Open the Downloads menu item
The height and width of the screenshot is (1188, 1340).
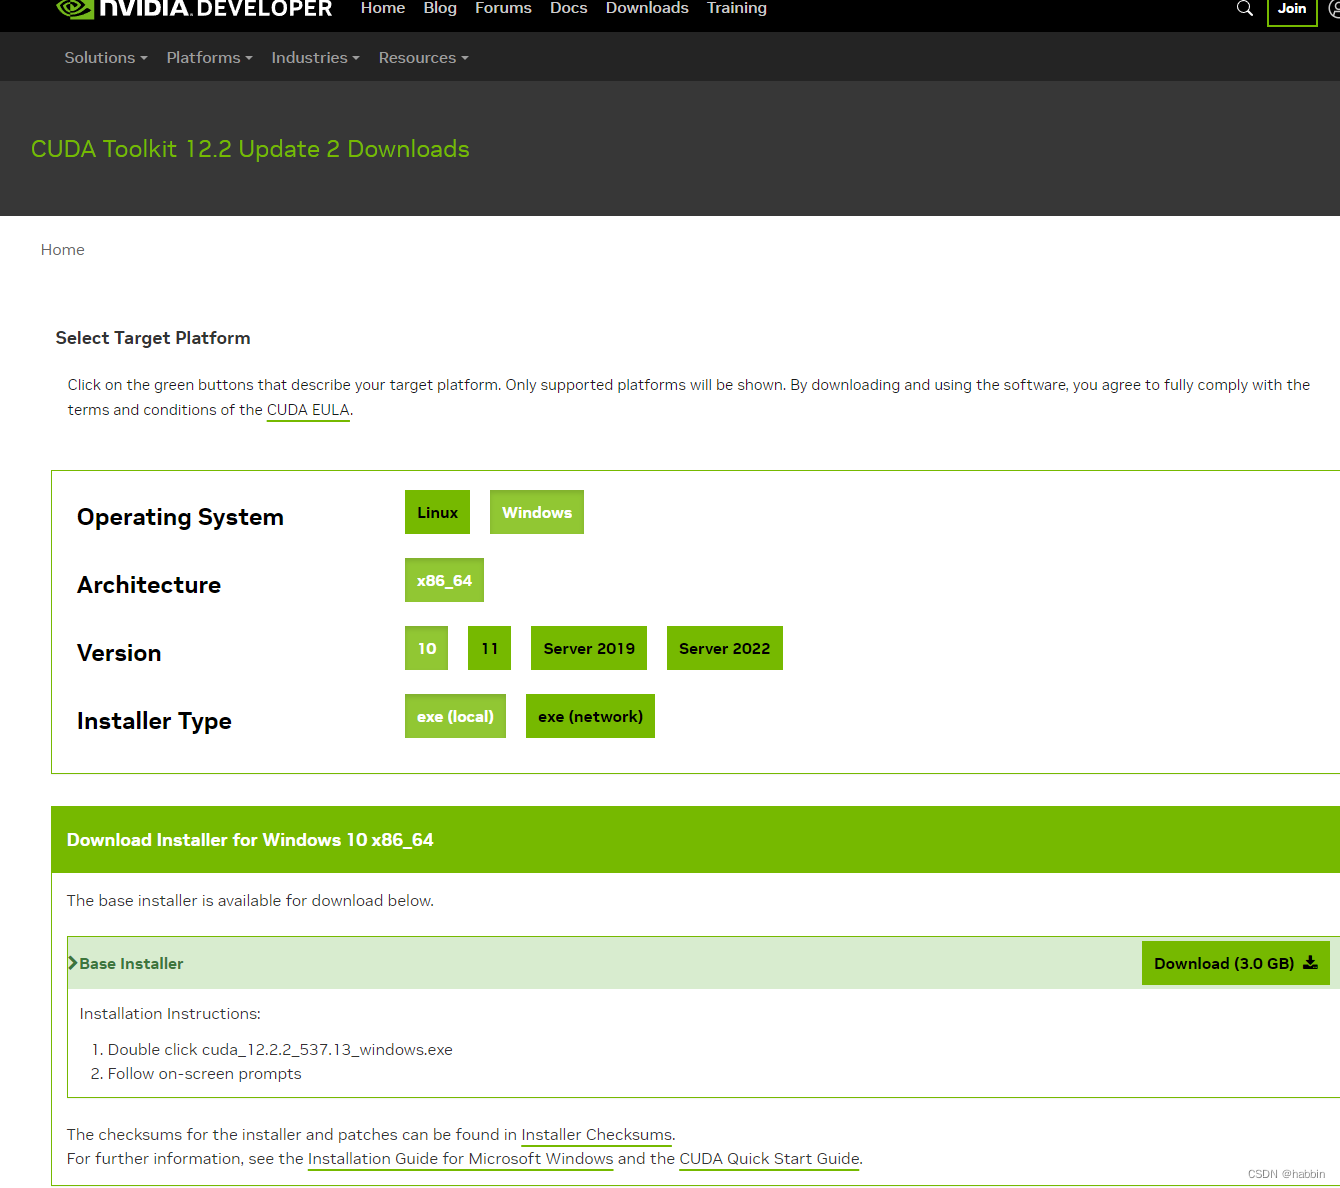tap(647, 8)
